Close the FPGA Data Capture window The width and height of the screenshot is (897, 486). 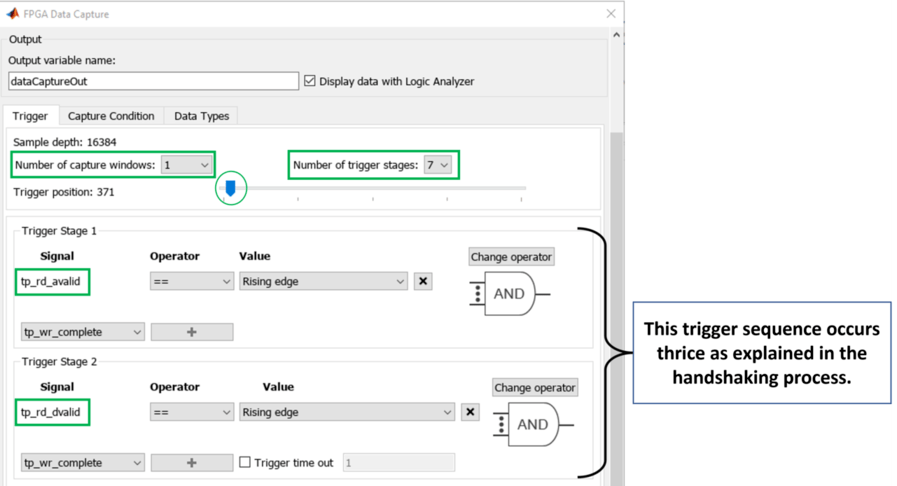[611, 15]
